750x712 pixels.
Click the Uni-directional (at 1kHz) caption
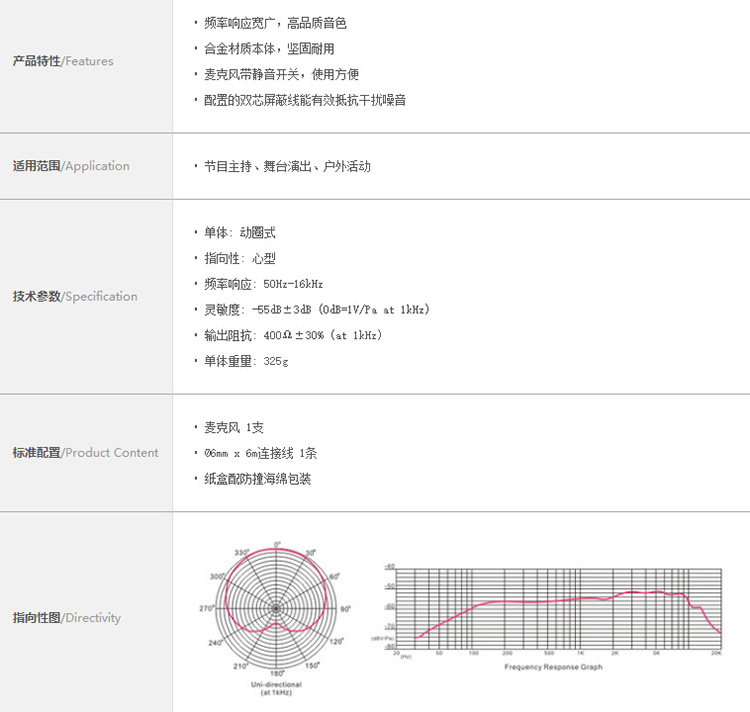(x=276, y=688)
